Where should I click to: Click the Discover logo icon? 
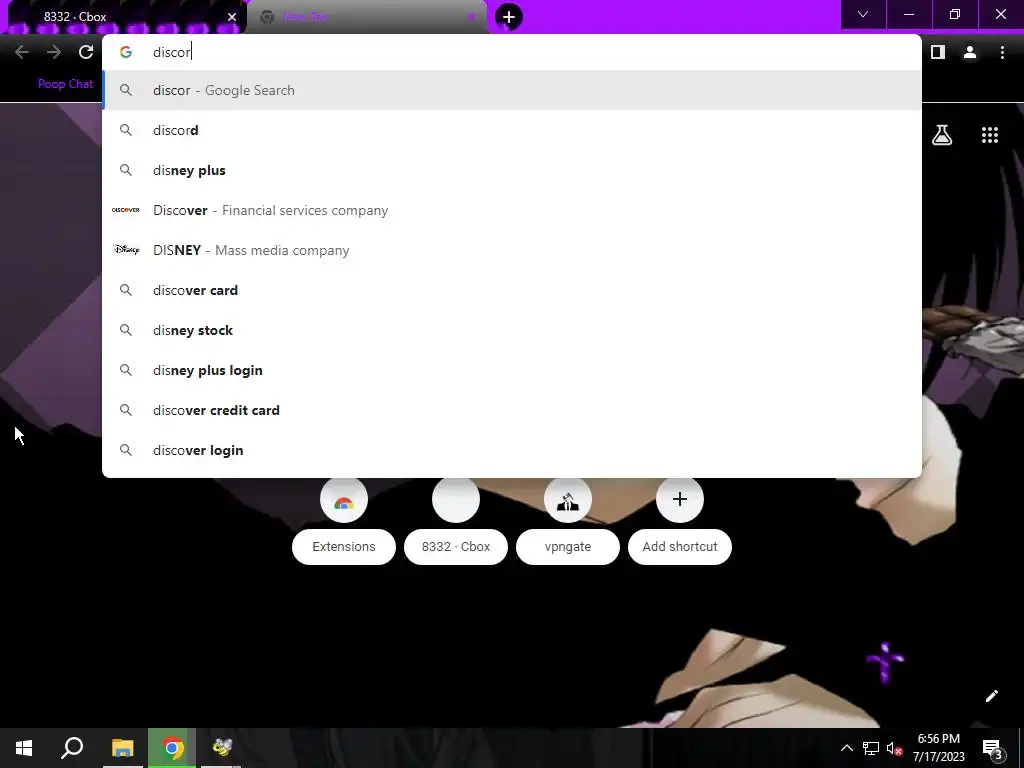pos(125,210)
